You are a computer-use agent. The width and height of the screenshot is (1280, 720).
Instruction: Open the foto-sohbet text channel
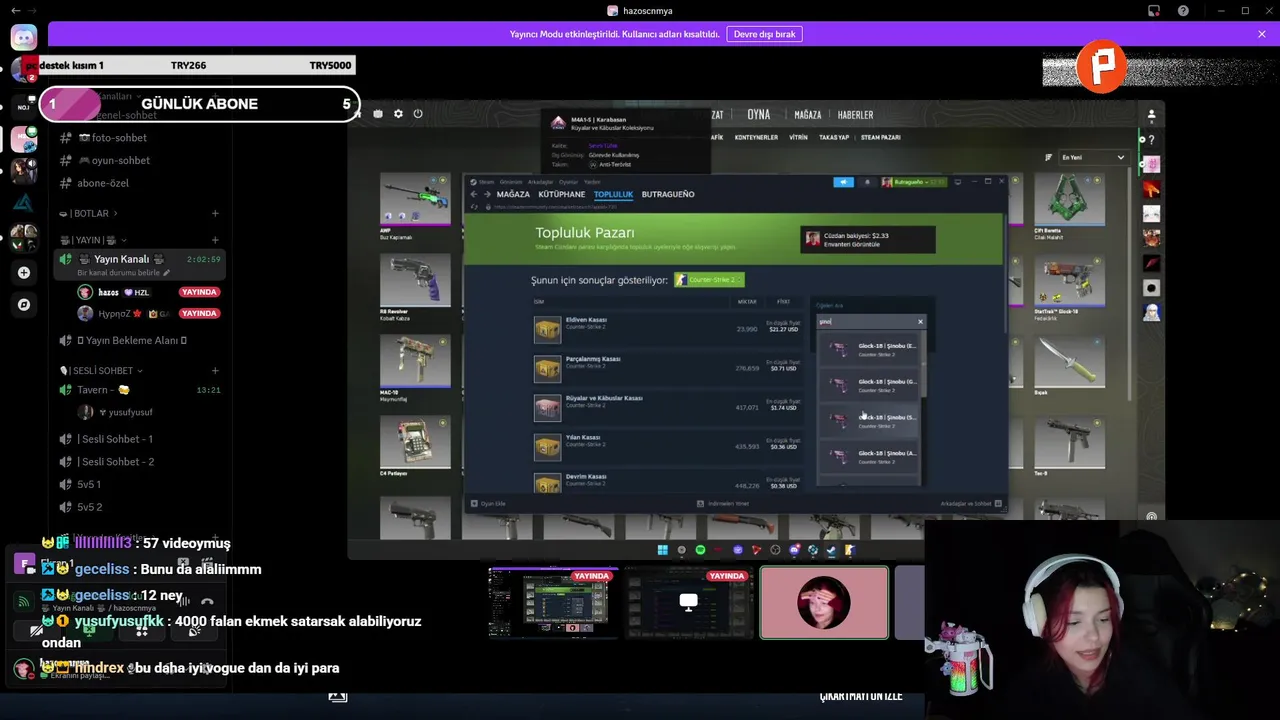coord(140,138)
